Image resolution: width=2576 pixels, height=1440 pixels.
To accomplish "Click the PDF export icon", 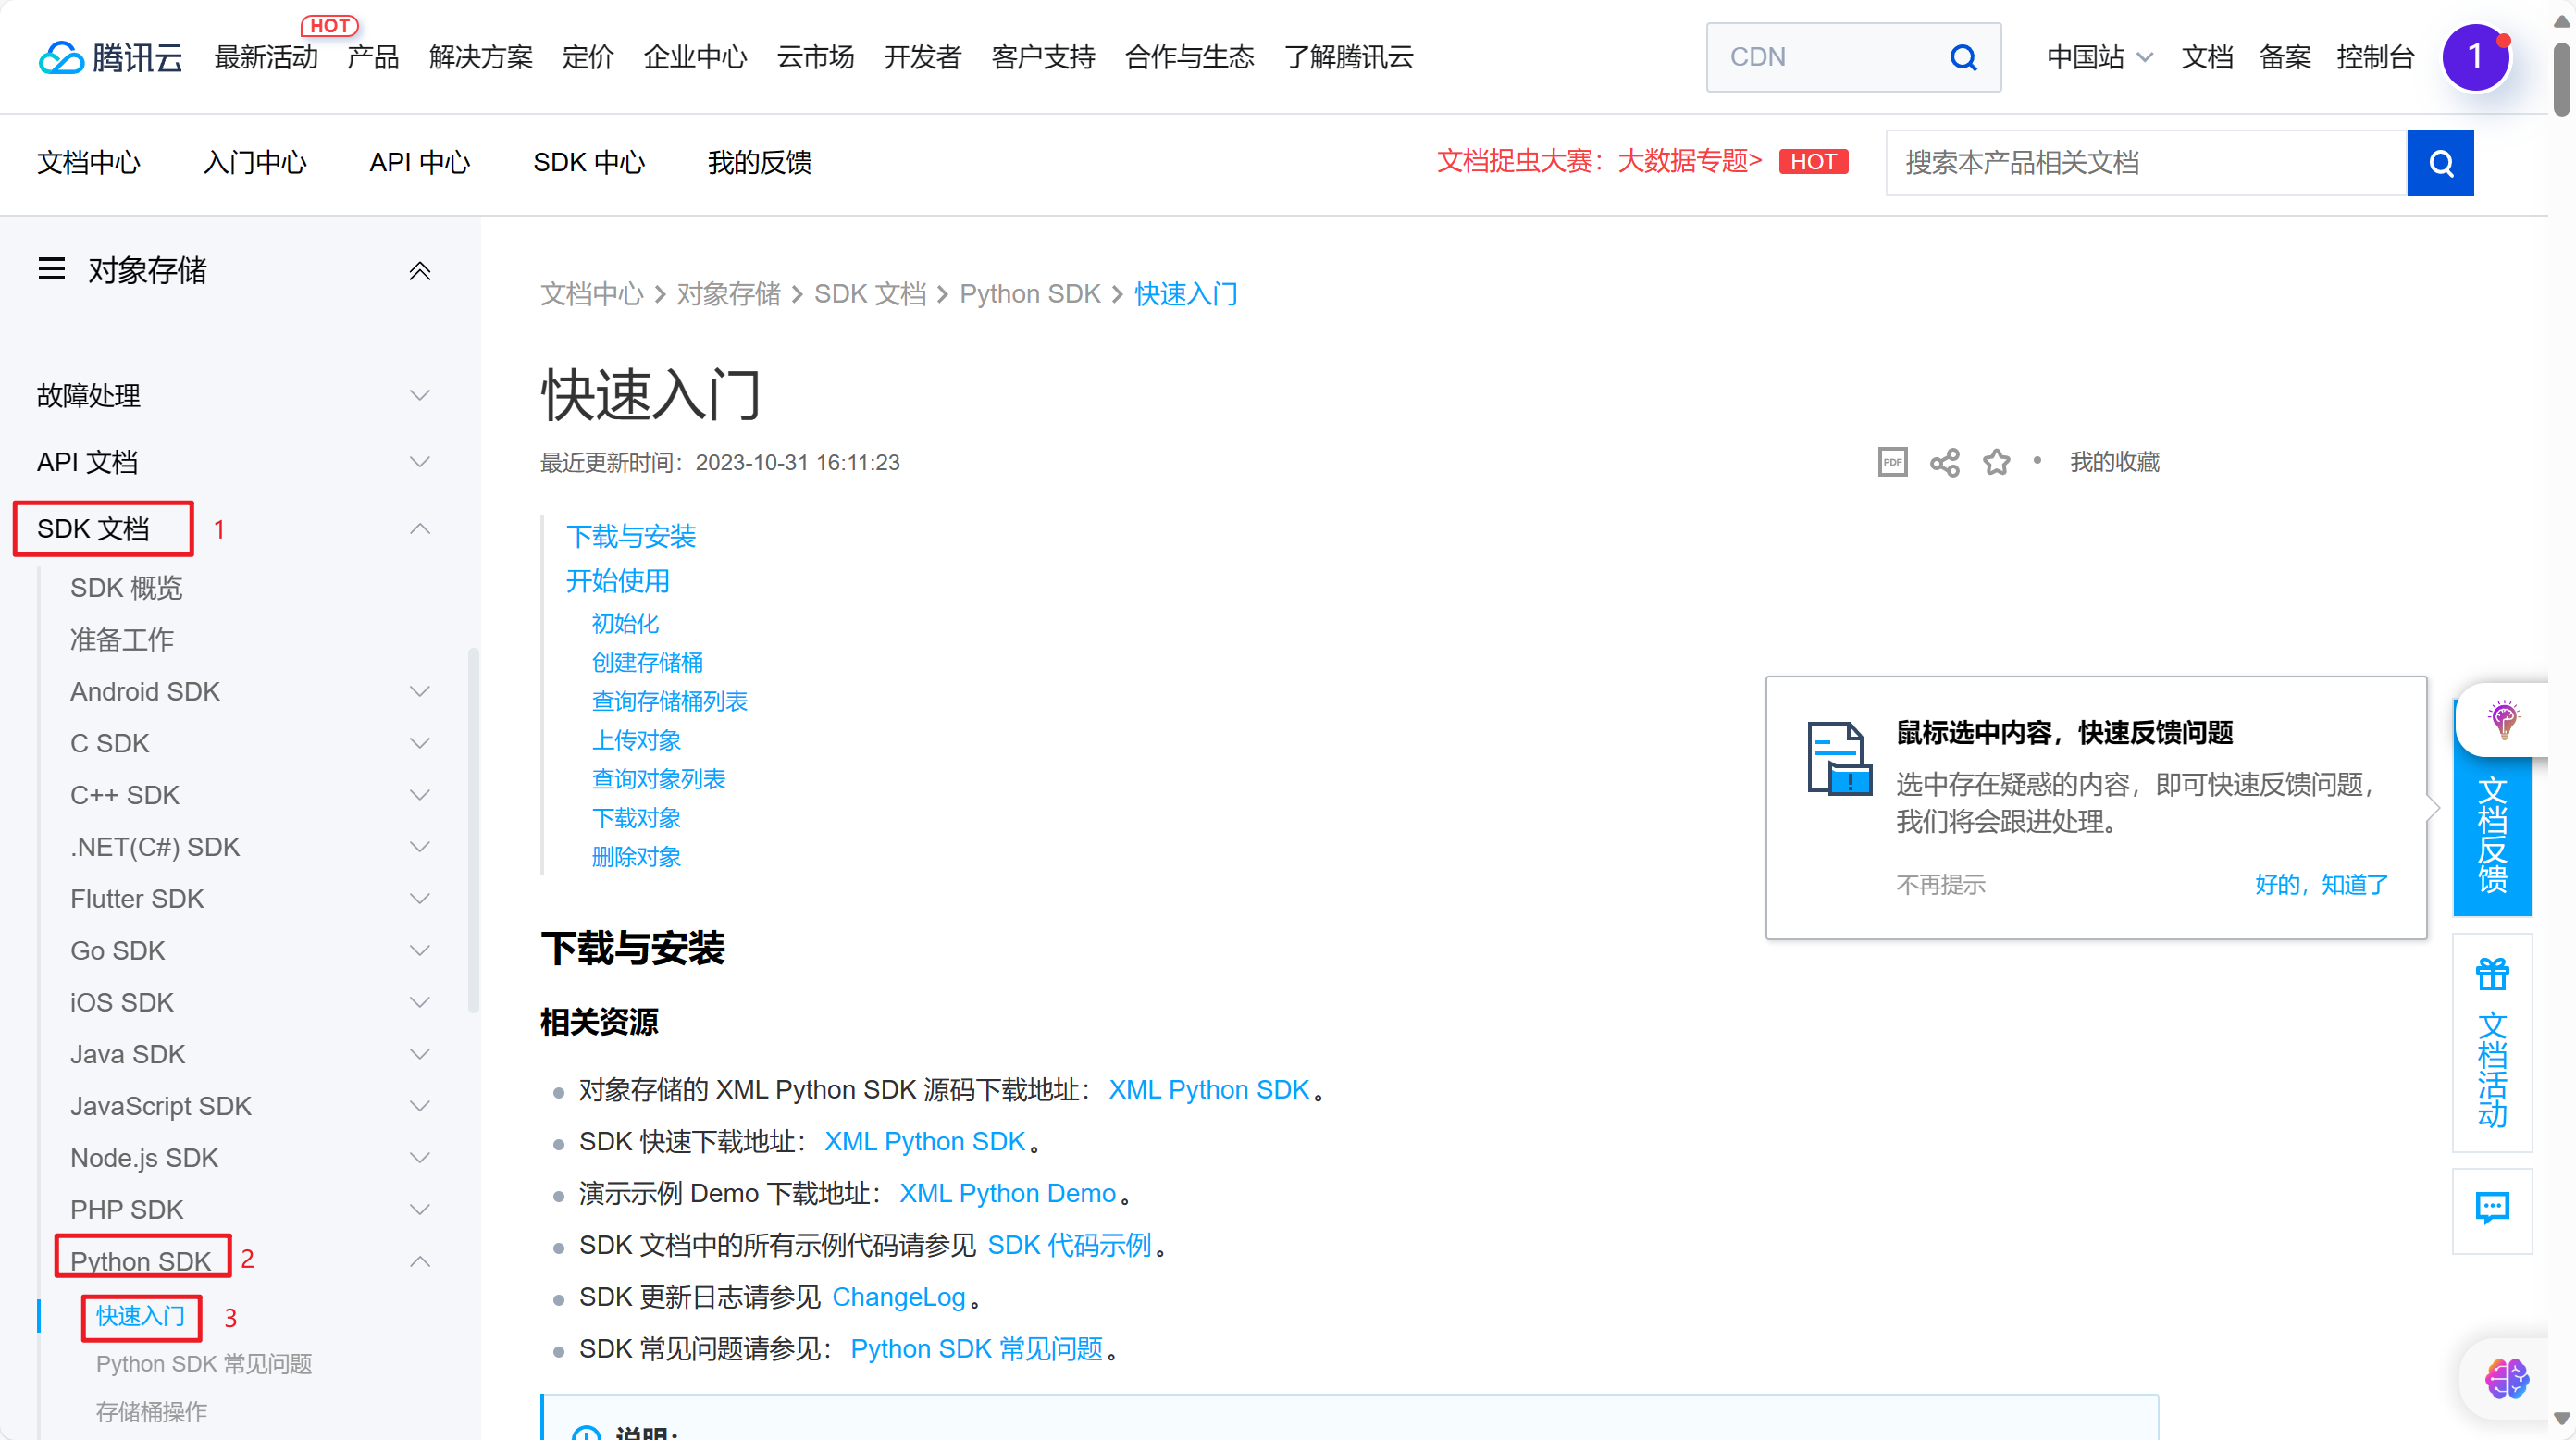I will click(x=1892, y=462).
